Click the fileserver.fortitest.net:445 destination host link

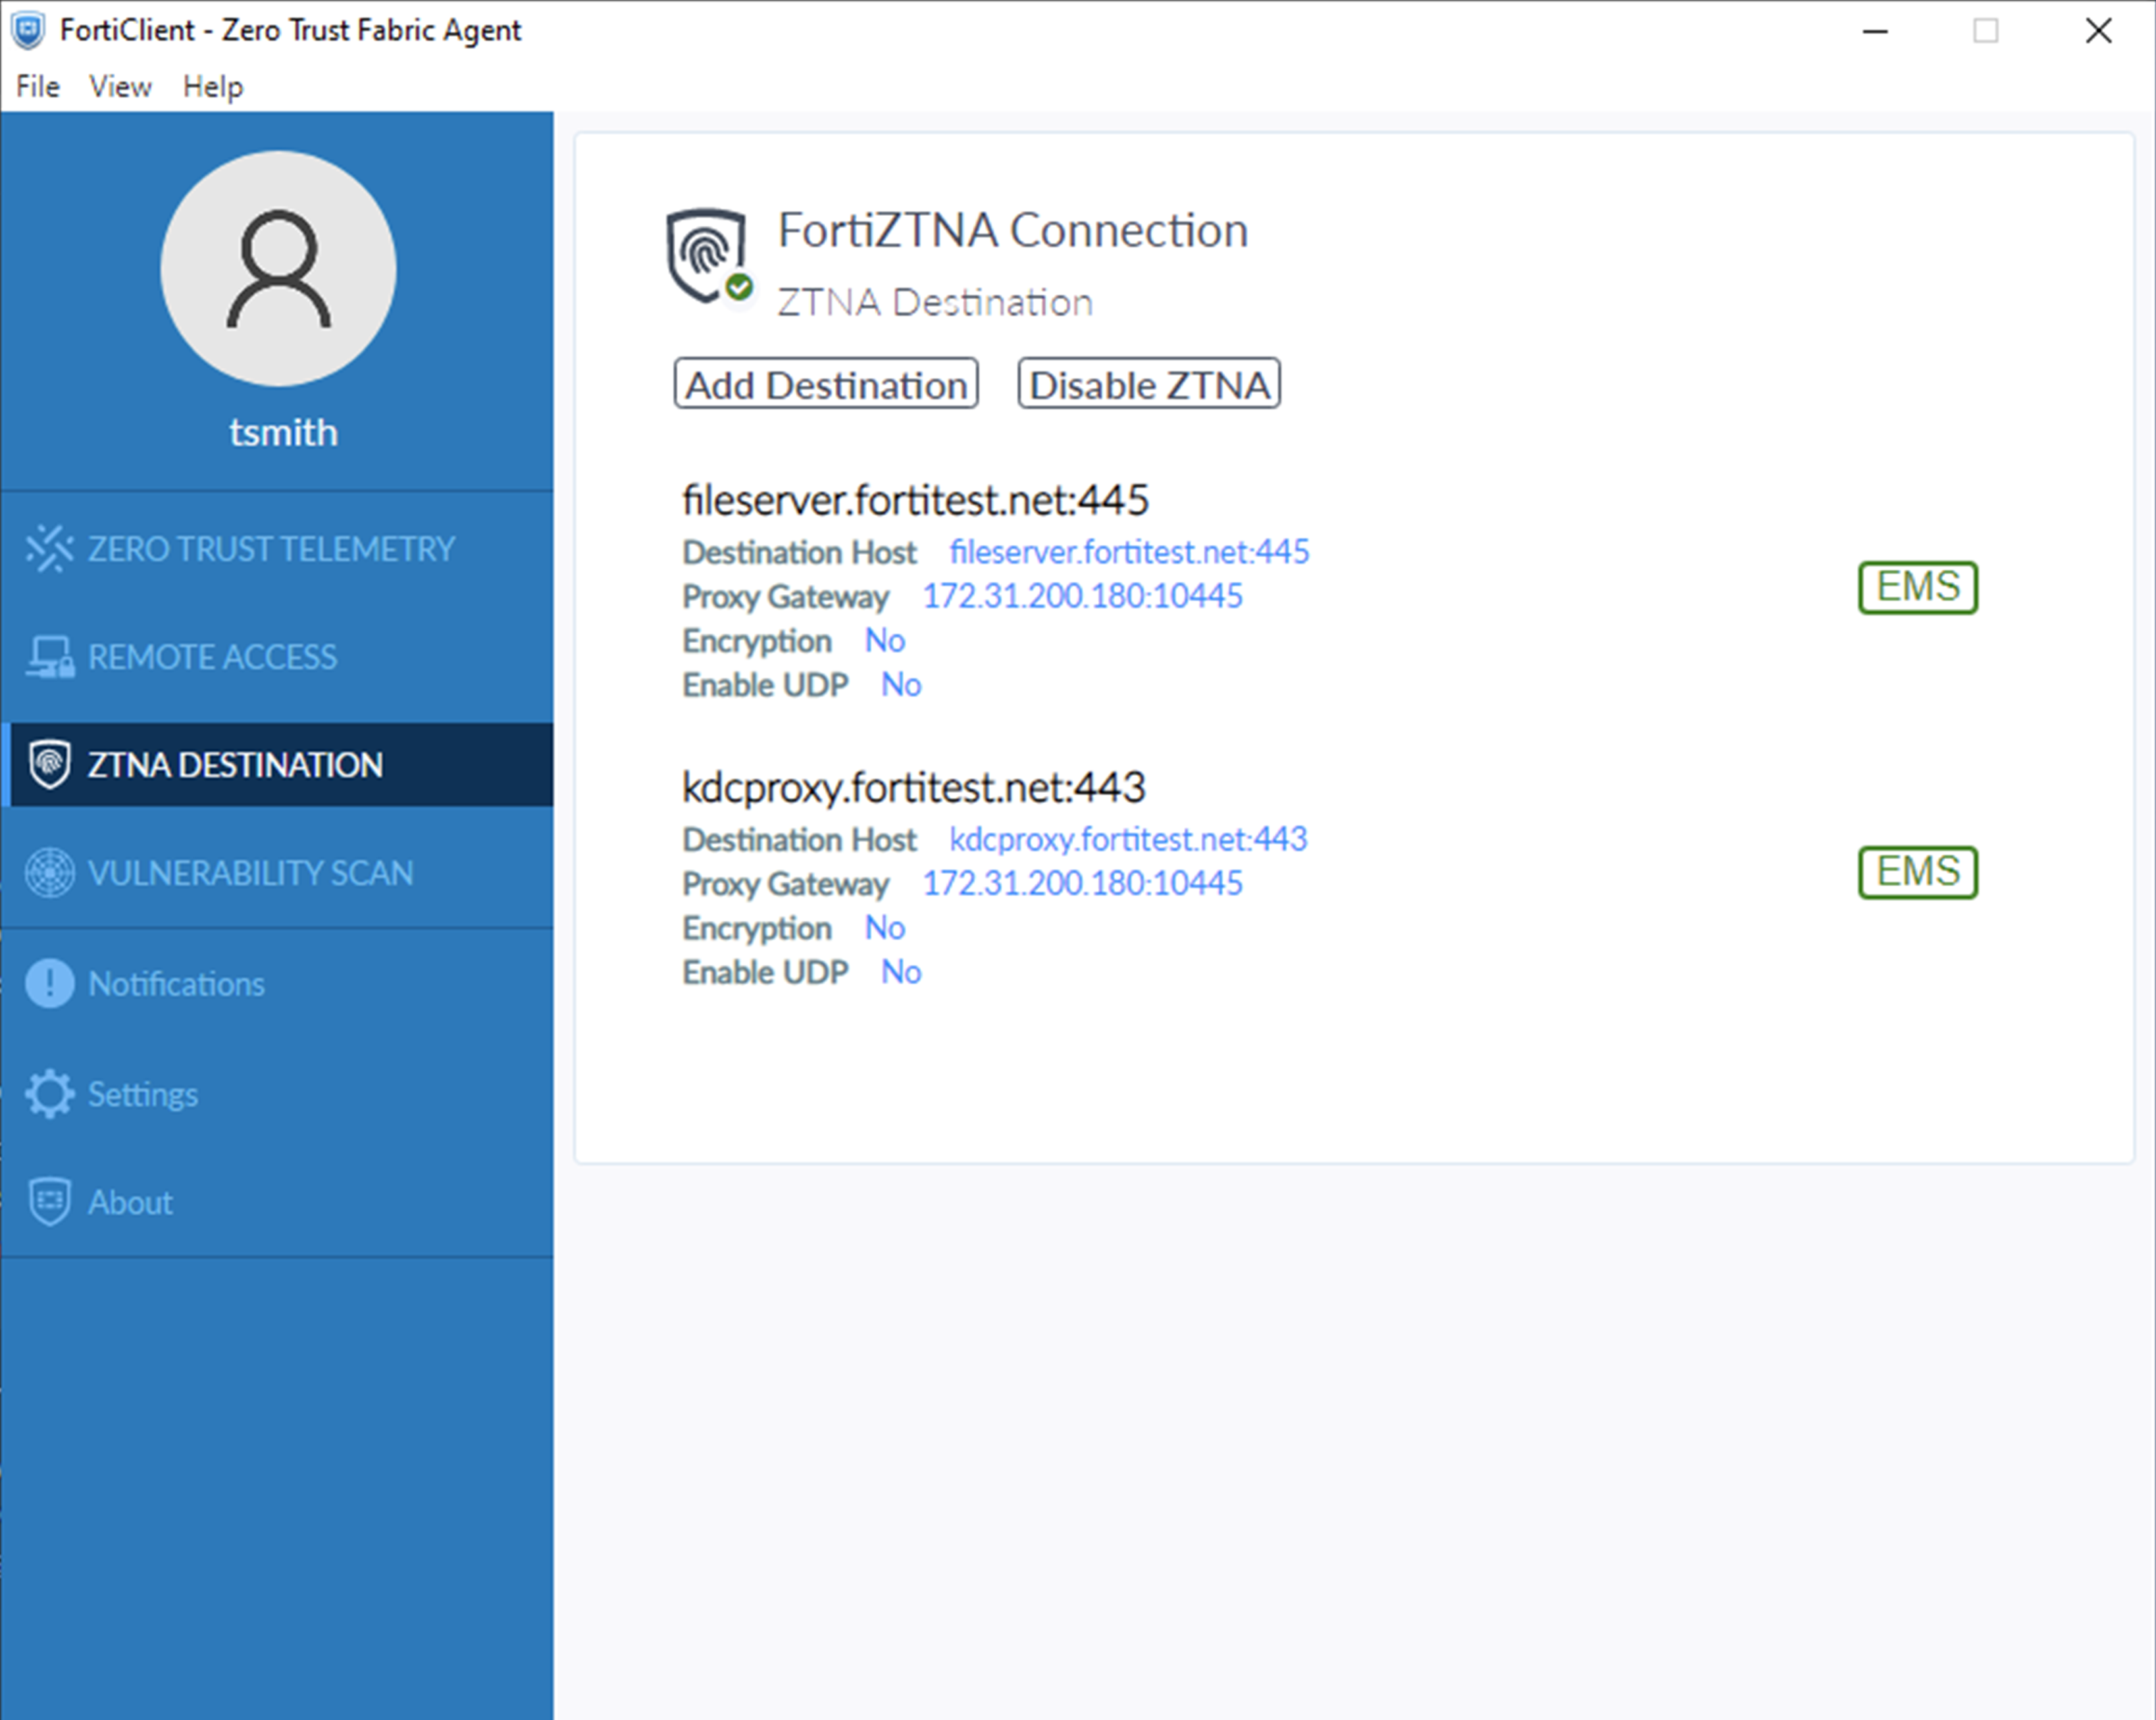[x=1128, y=552]
